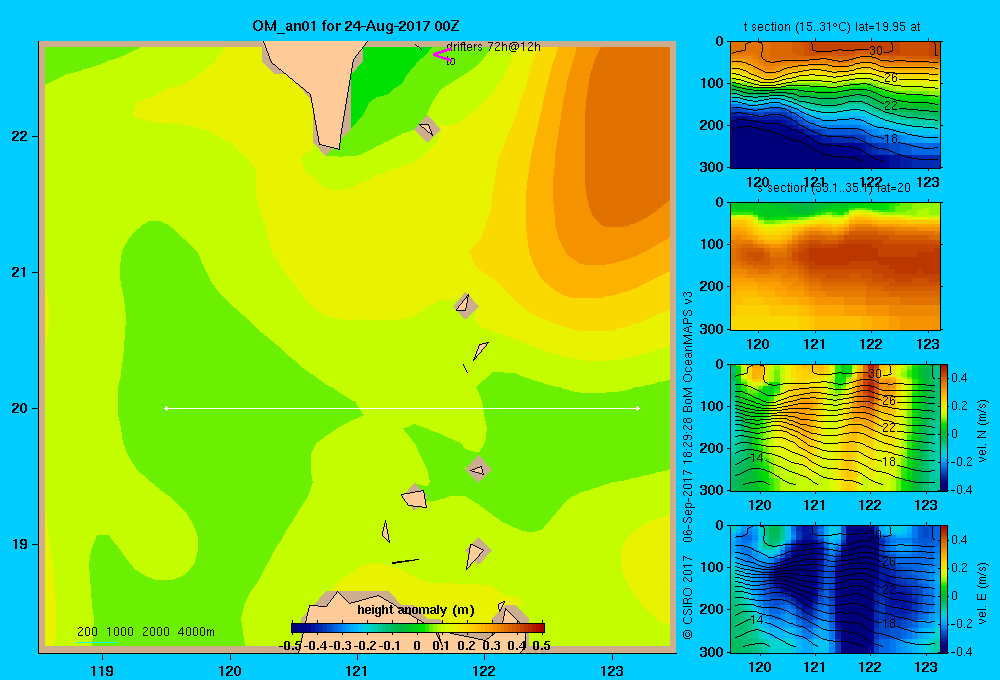Click the "14" contour label in the vel. N panel

[x=756, y=457]
